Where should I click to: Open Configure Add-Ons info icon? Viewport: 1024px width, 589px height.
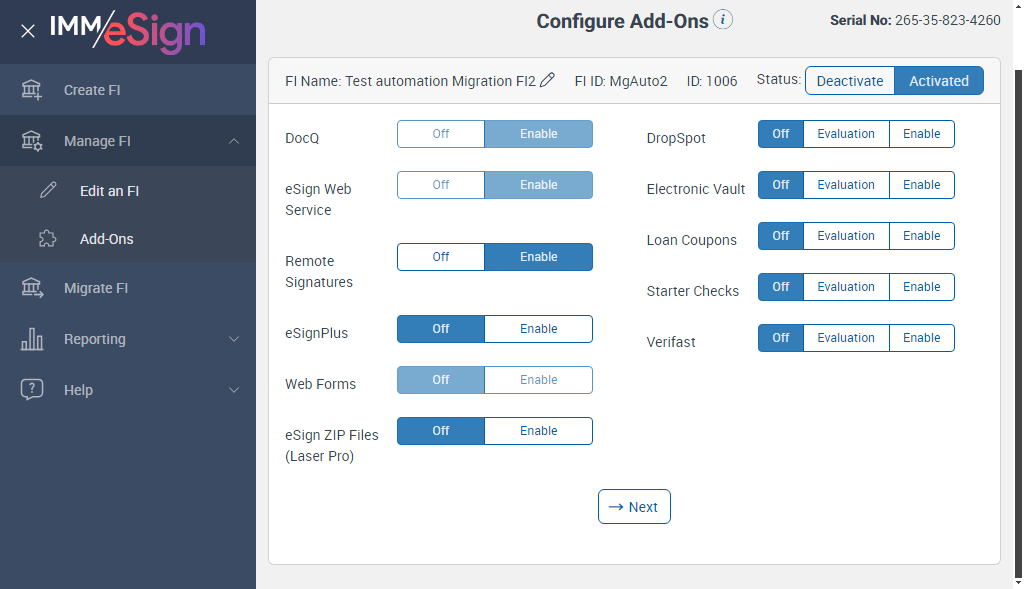(723, 20)
